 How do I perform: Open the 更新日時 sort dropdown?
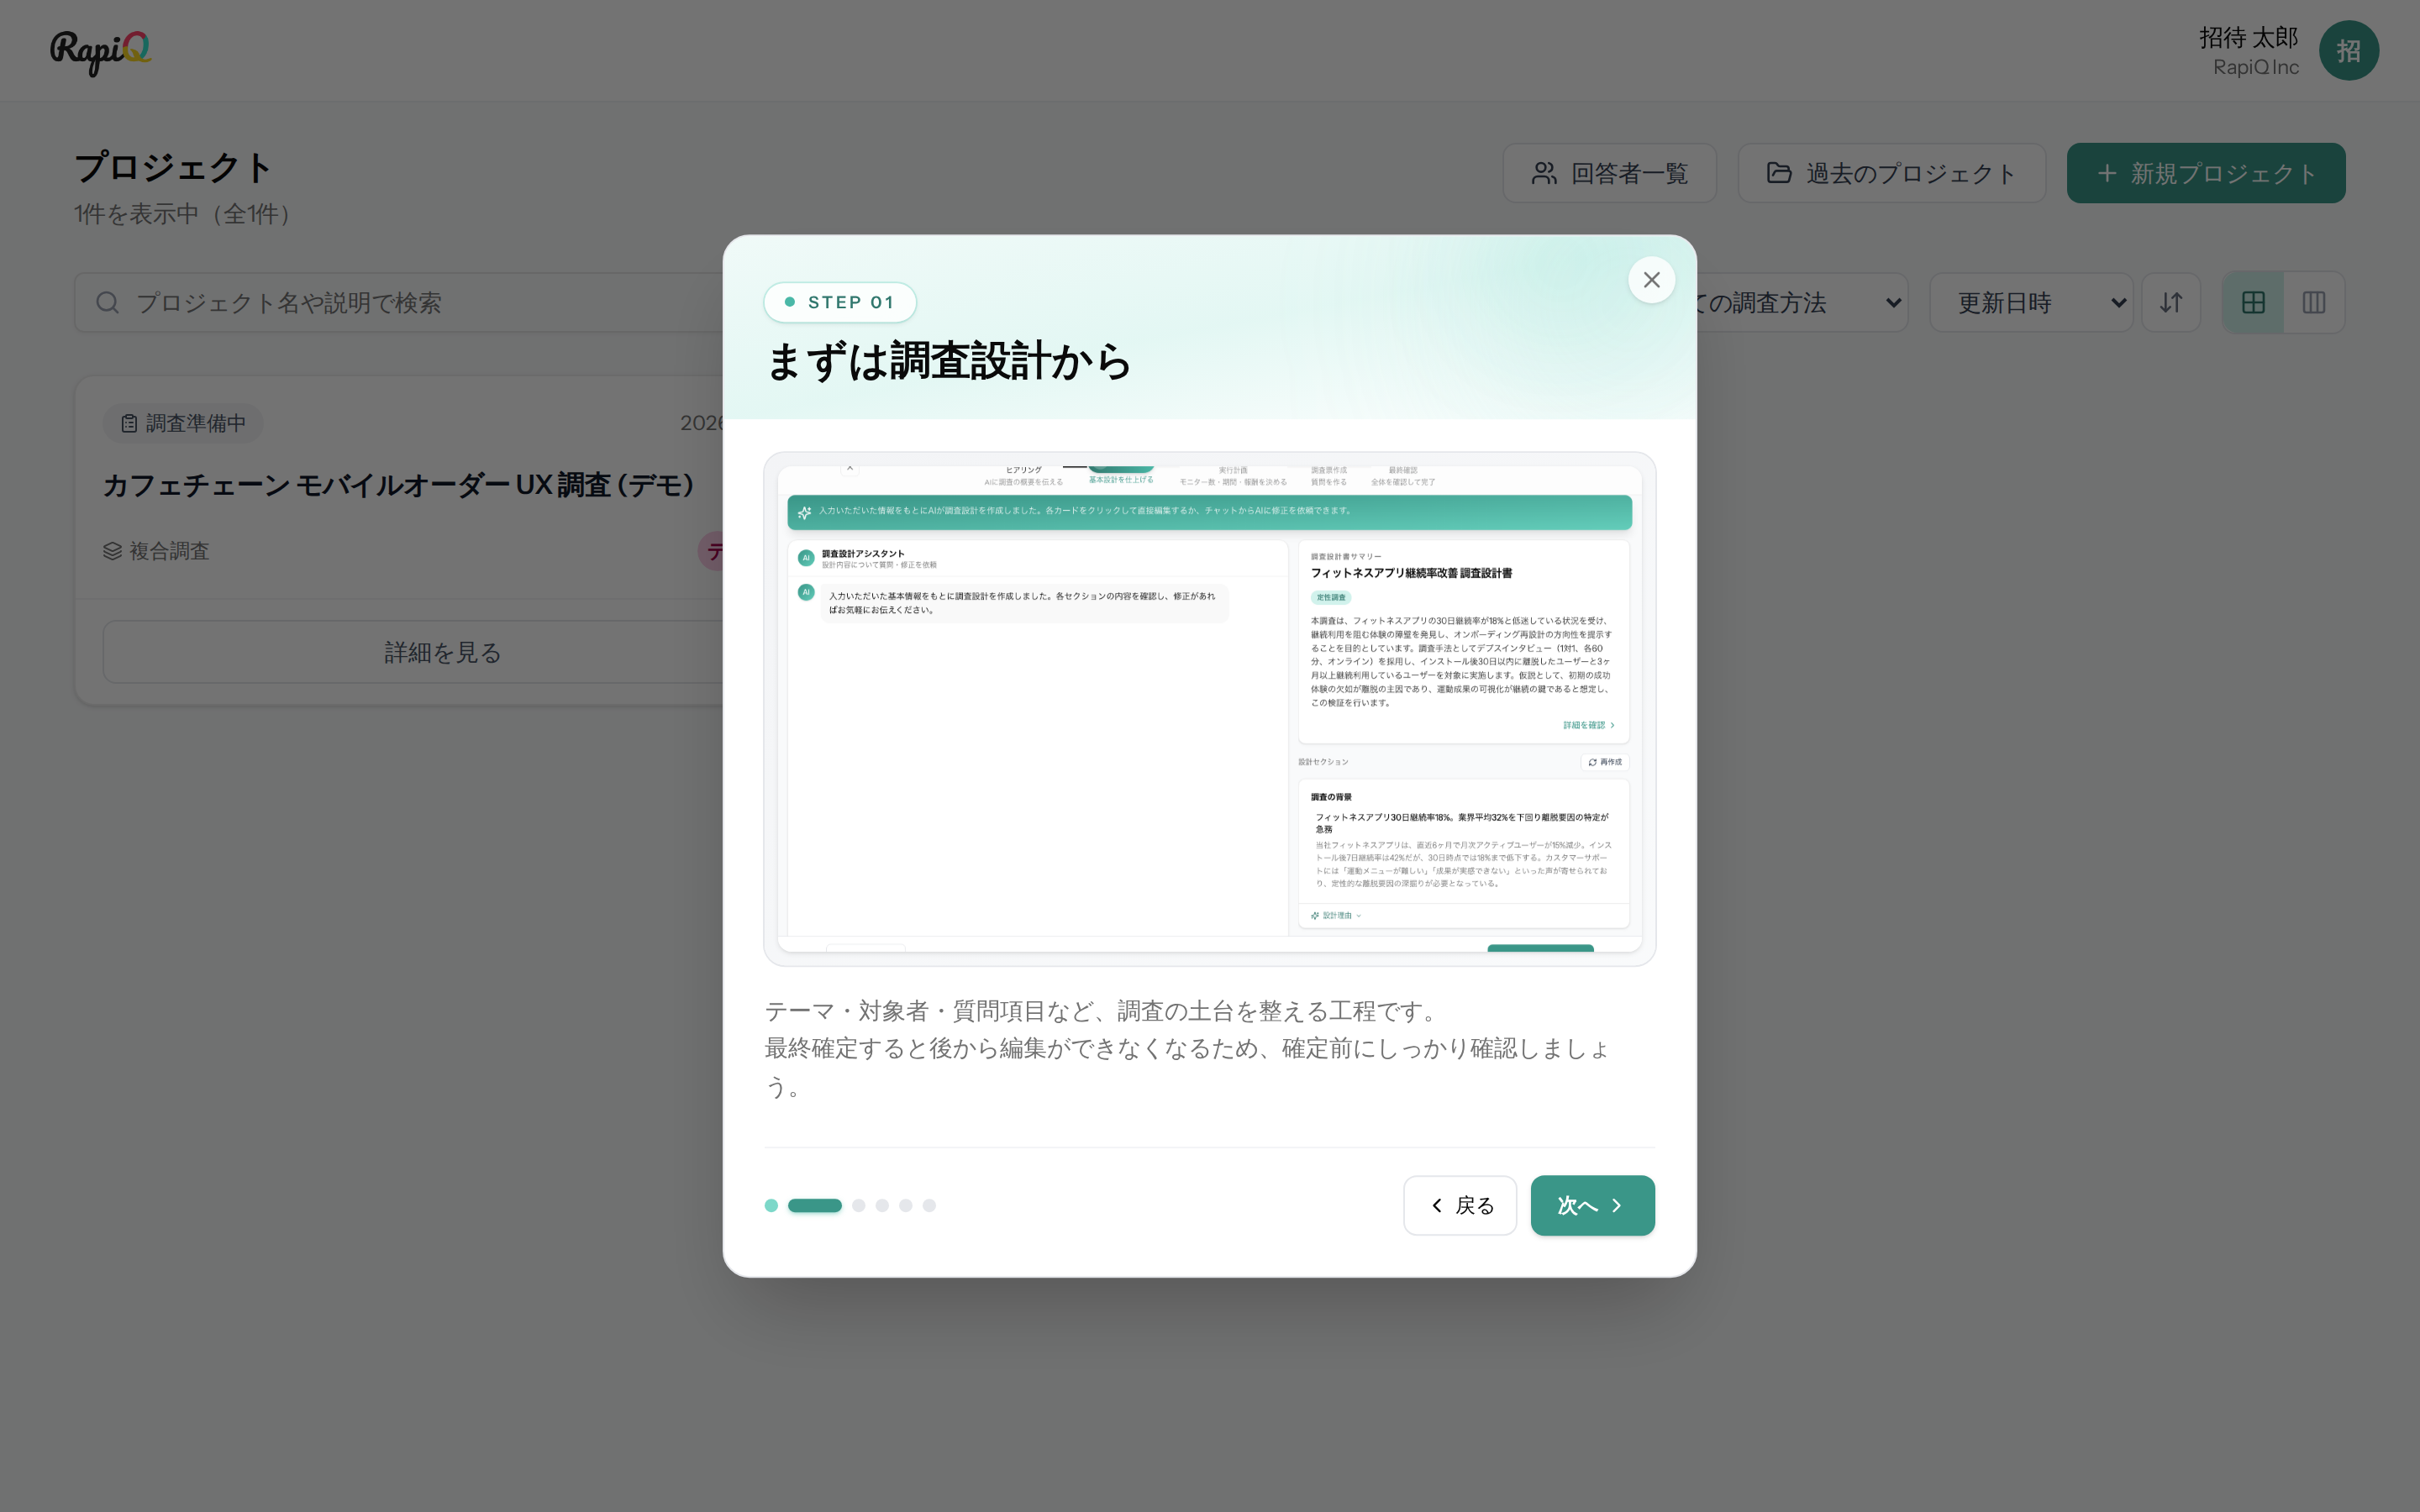(x=2031, y=302)
